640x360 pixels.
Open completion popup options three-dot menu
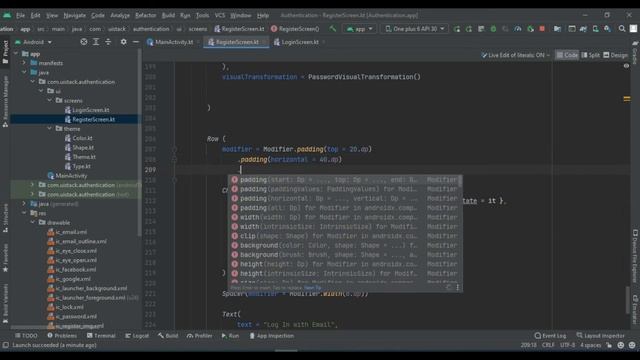(x=458, y=287)
